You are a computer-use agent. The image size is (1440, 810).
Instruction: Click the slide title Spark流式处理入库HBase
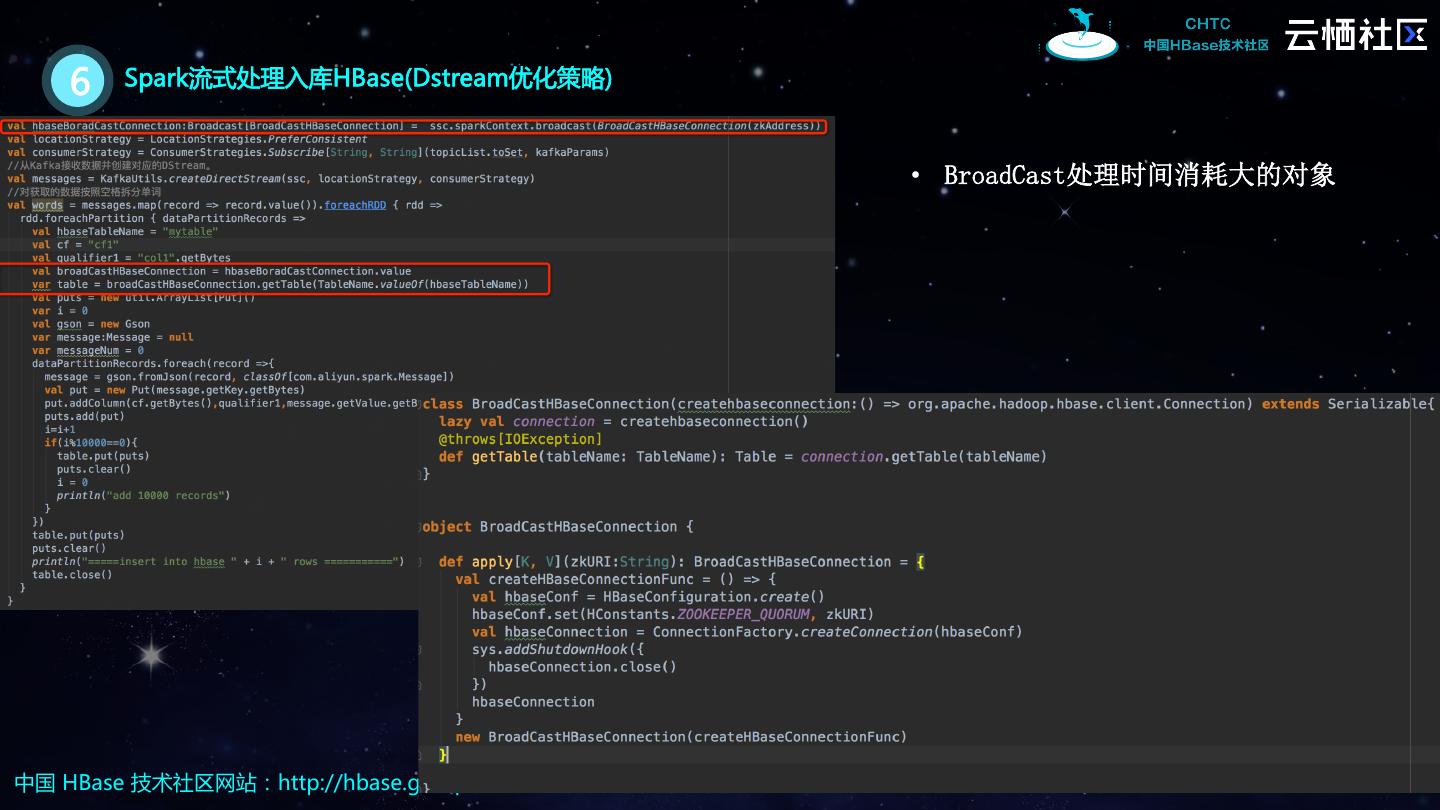368,78
